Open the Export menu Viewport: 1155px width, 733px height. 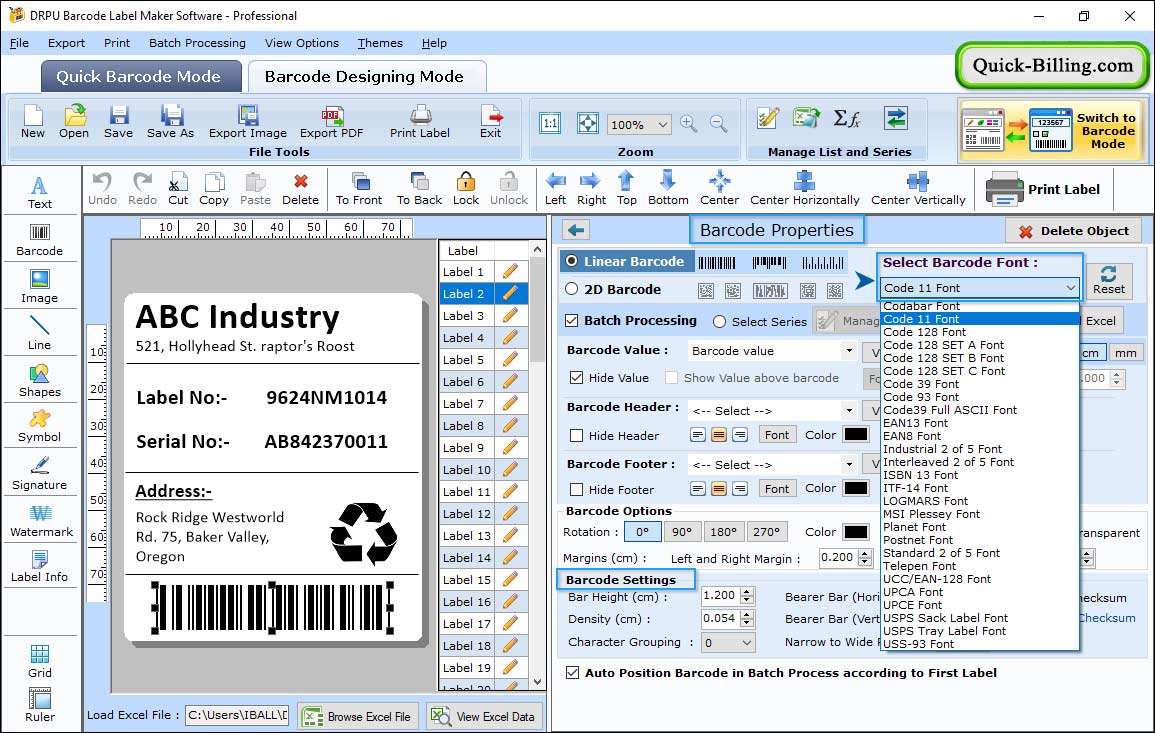click(66, 43)
